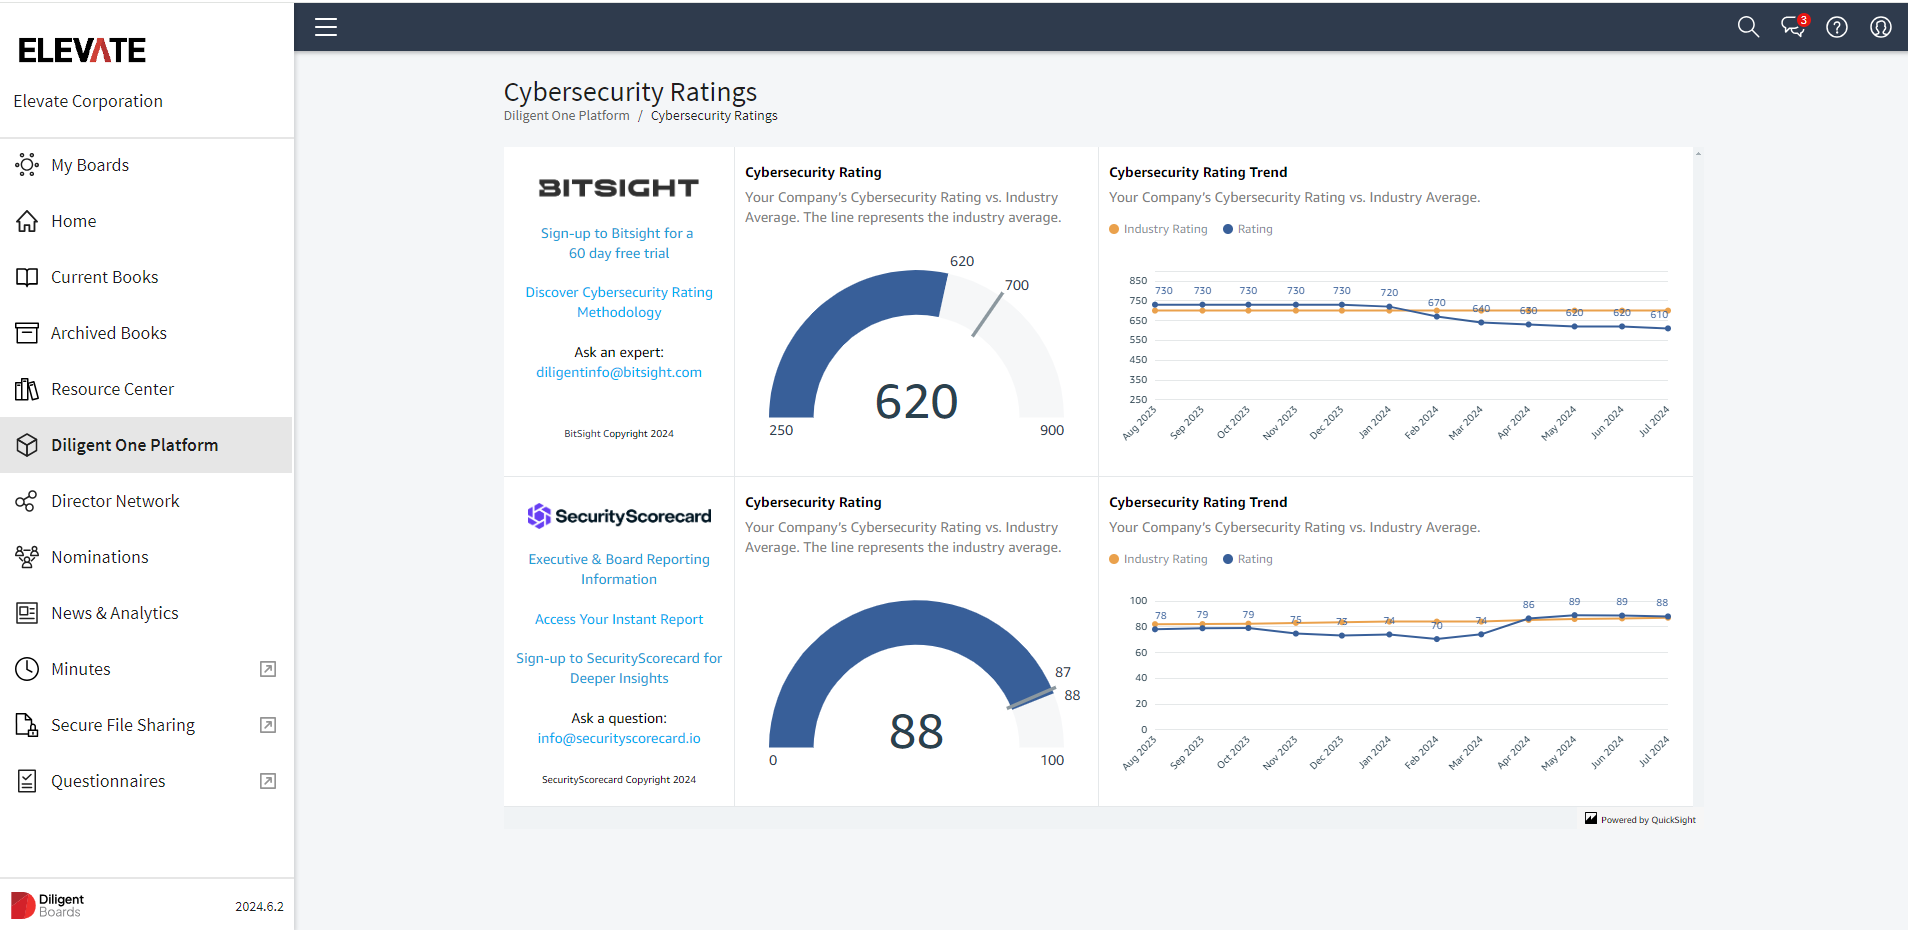The image size is (1908, 930).
Task: Click the Secure File Sharing lock icon
Action: click(x=27, y=725)
